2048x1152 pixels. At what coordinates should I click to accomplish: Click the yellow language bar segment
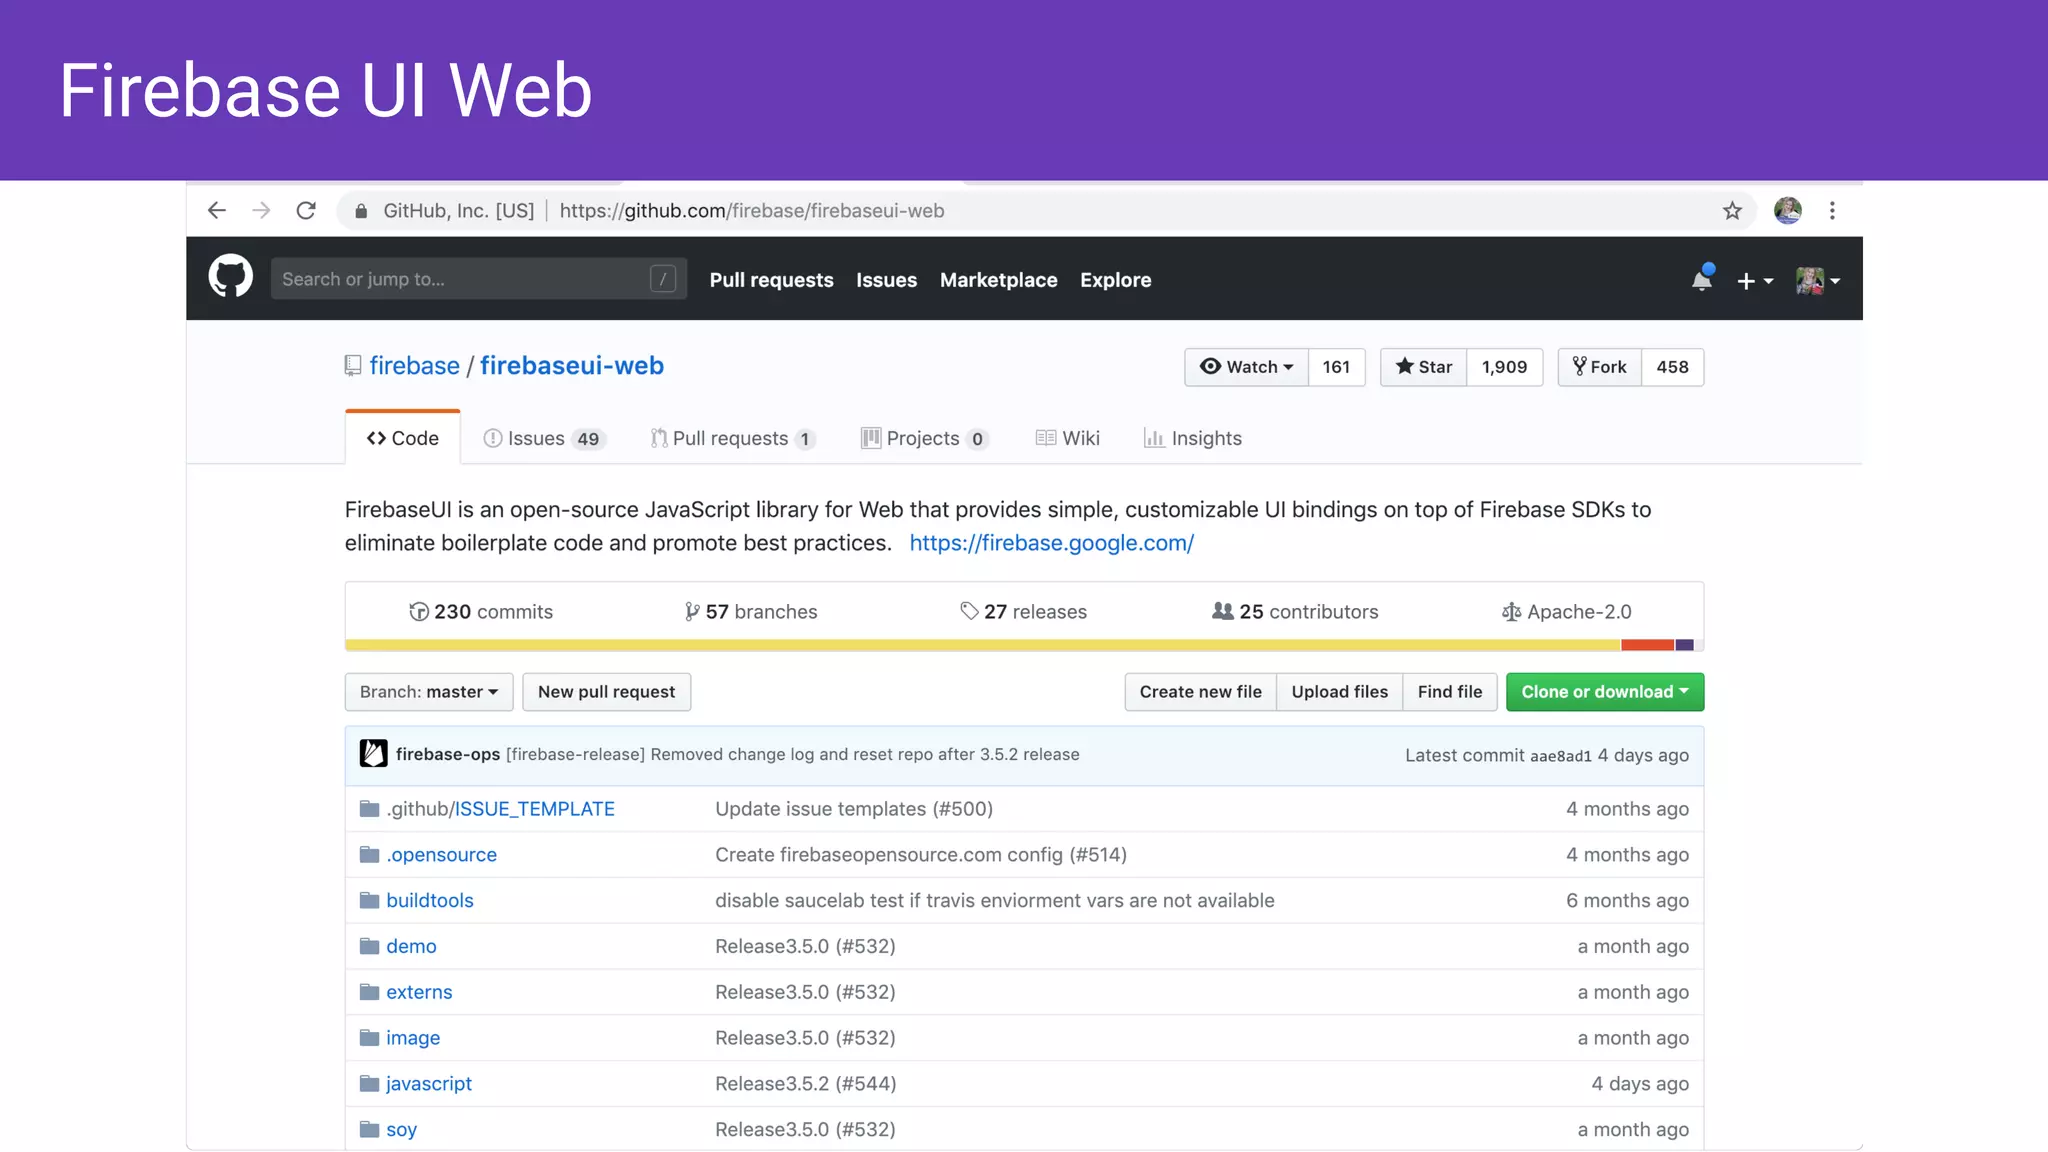pos(983,645)
